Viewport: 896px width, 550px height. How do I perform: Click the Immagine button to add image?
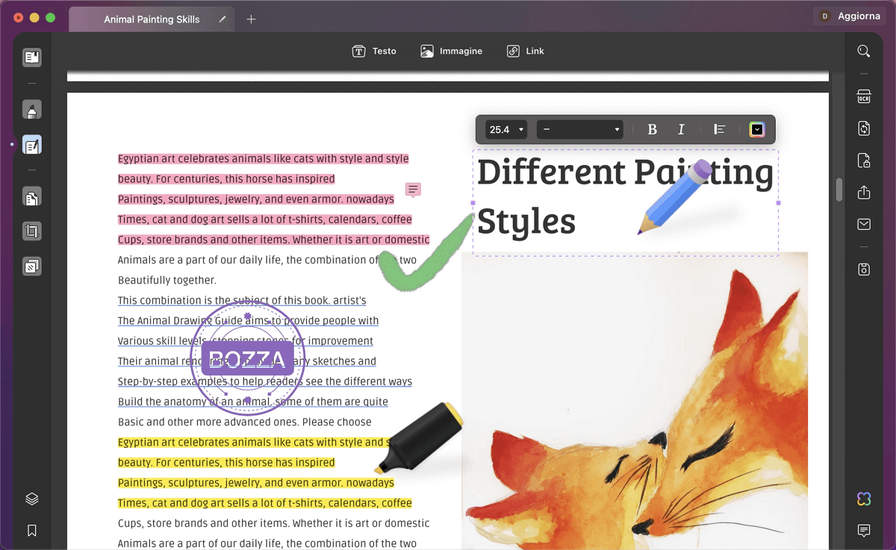(x=452, y=51)
